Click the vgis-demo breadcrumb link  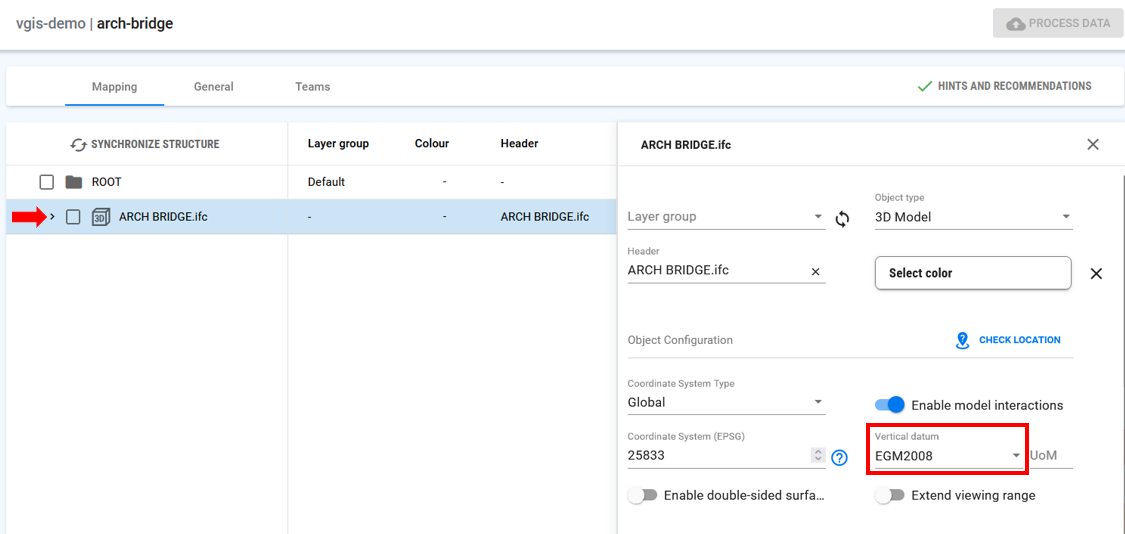point(50,24)
